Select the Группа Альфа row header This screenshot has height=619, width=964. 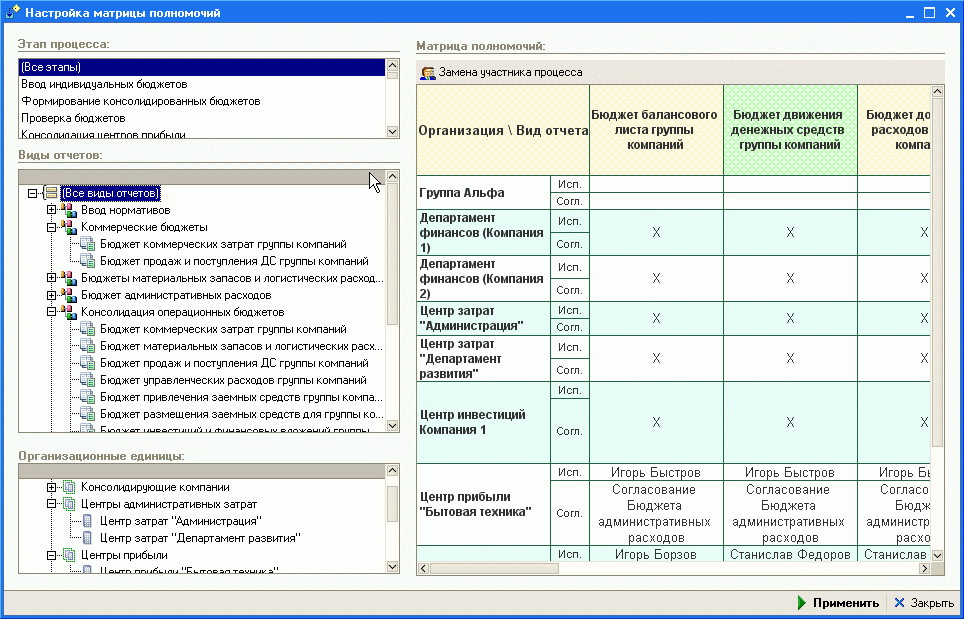click(x=483, y=192)
